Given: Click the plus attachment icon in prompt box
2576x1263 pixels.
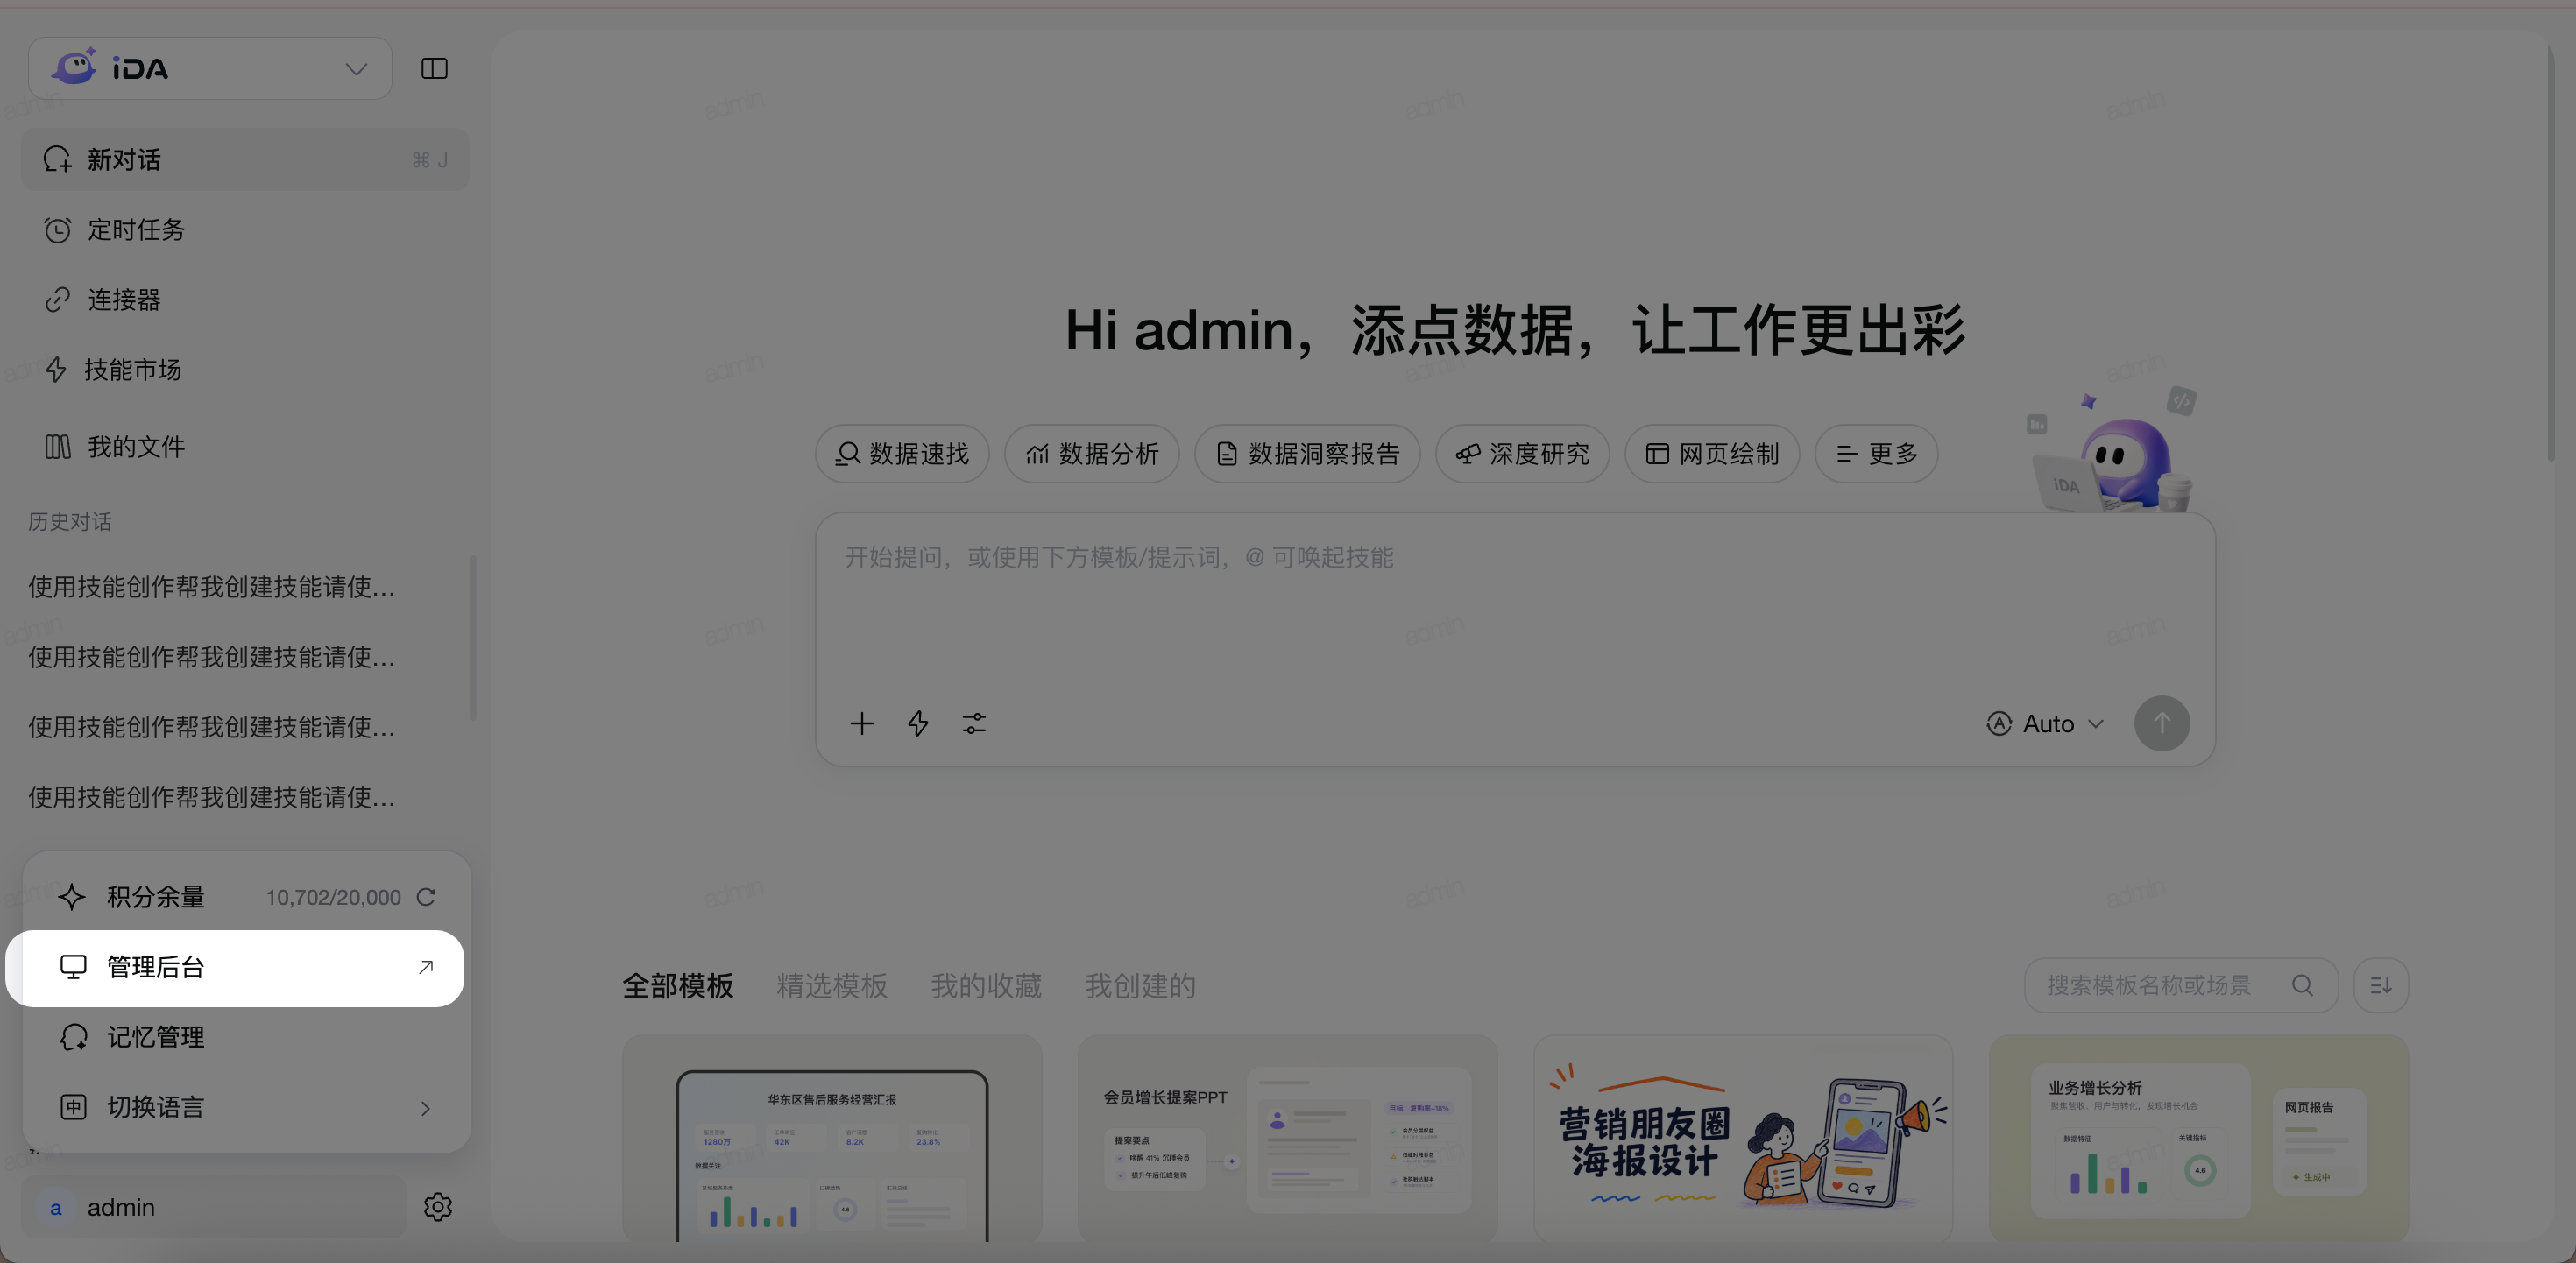Looking at the screenshot, I should tap(862, 724).
